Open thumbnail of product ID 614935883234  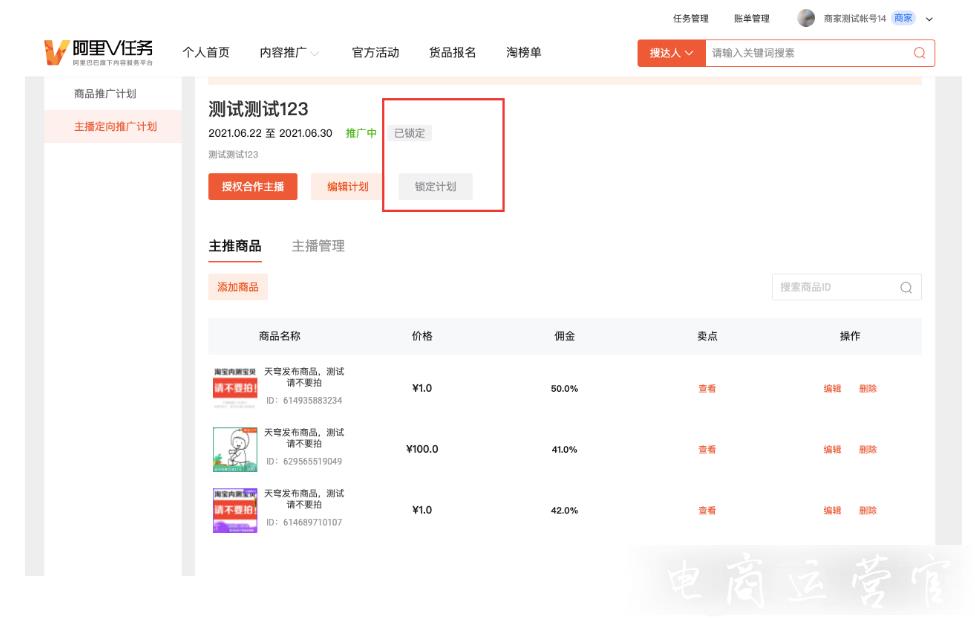(x=235, y=388)
